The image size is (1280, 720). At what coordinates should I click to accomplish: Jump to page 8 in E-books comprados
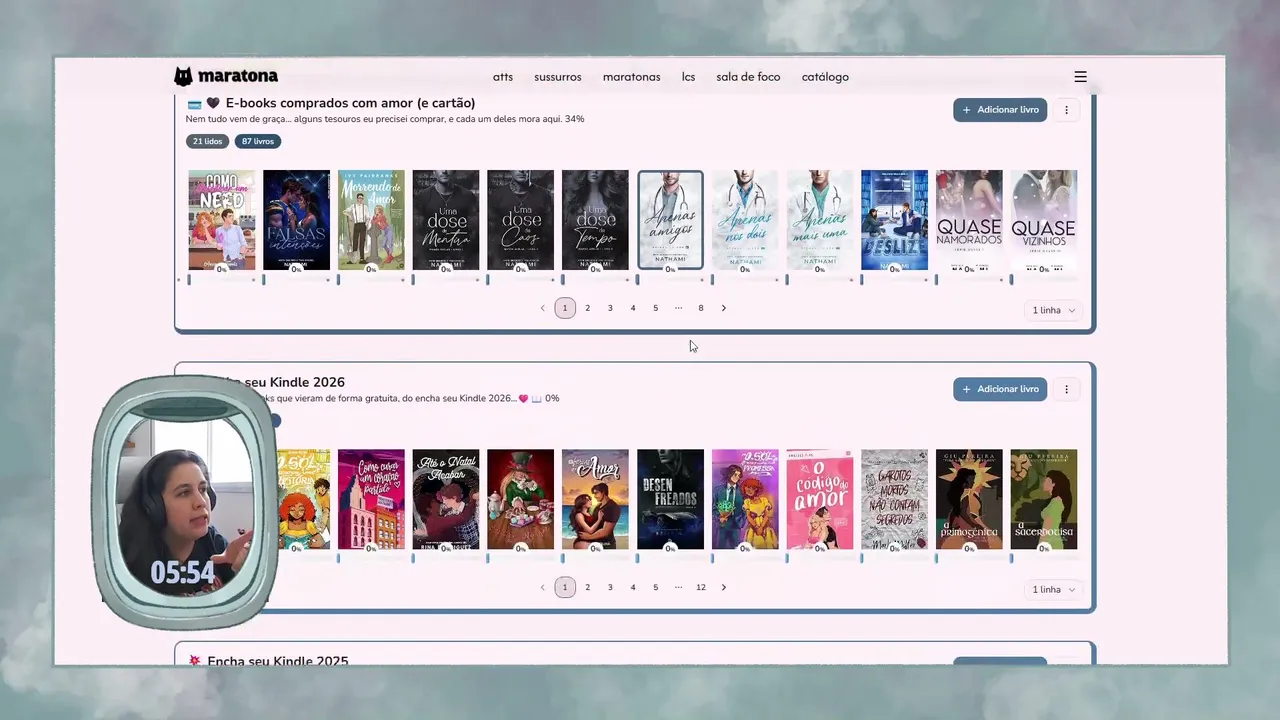point(701,308)
